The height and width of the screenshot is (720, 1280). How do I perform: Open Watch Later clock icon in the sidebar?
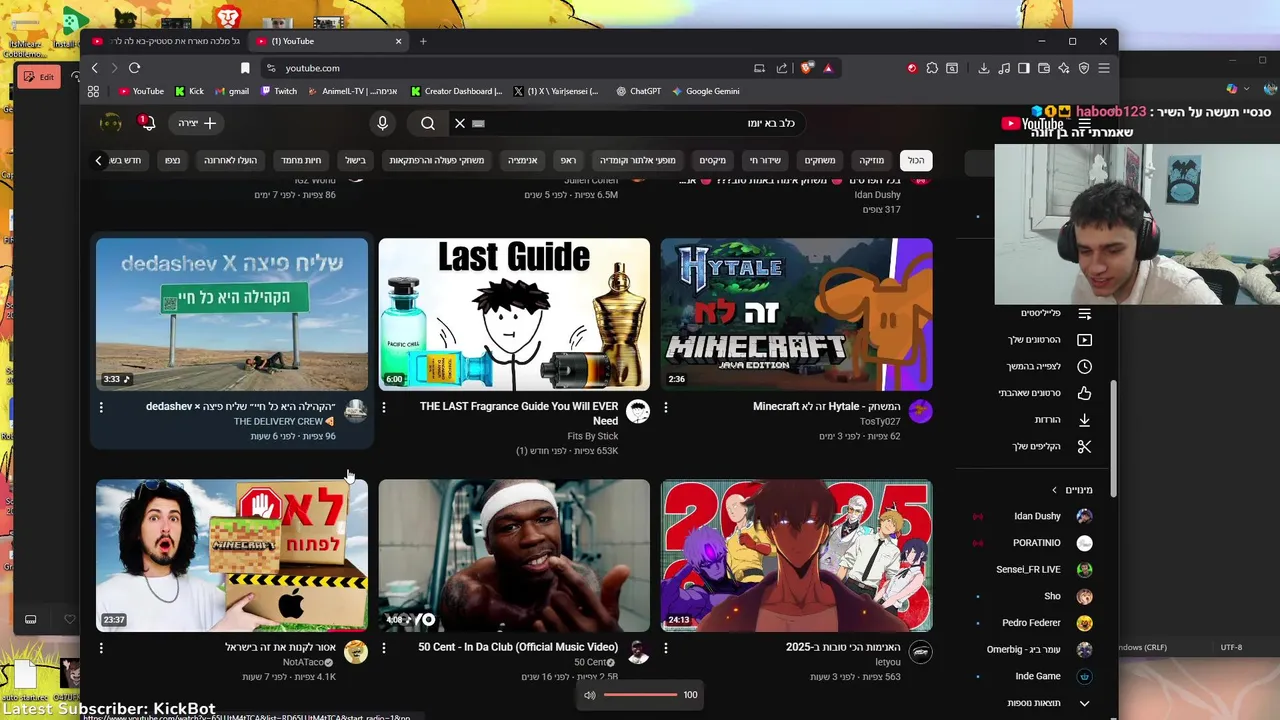pyautogui.click(x=1084, y=366)
